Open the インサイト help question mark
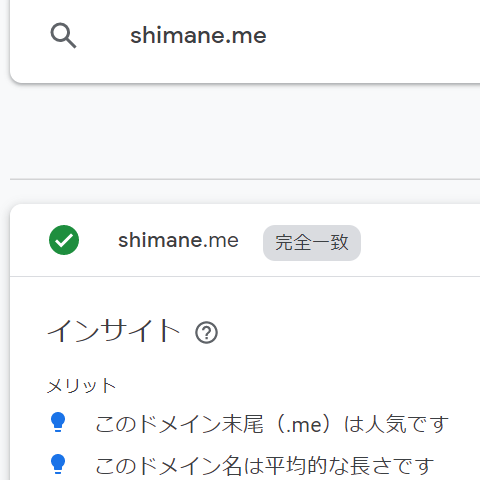Viewport: 480px width, 480px height. (206, 333)
